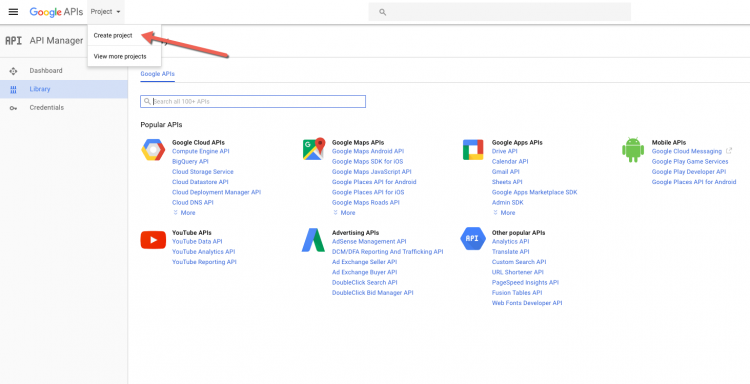Open Google Maps Roads API link
Viewport: 750px width, 384px height.
click(365, 203)
